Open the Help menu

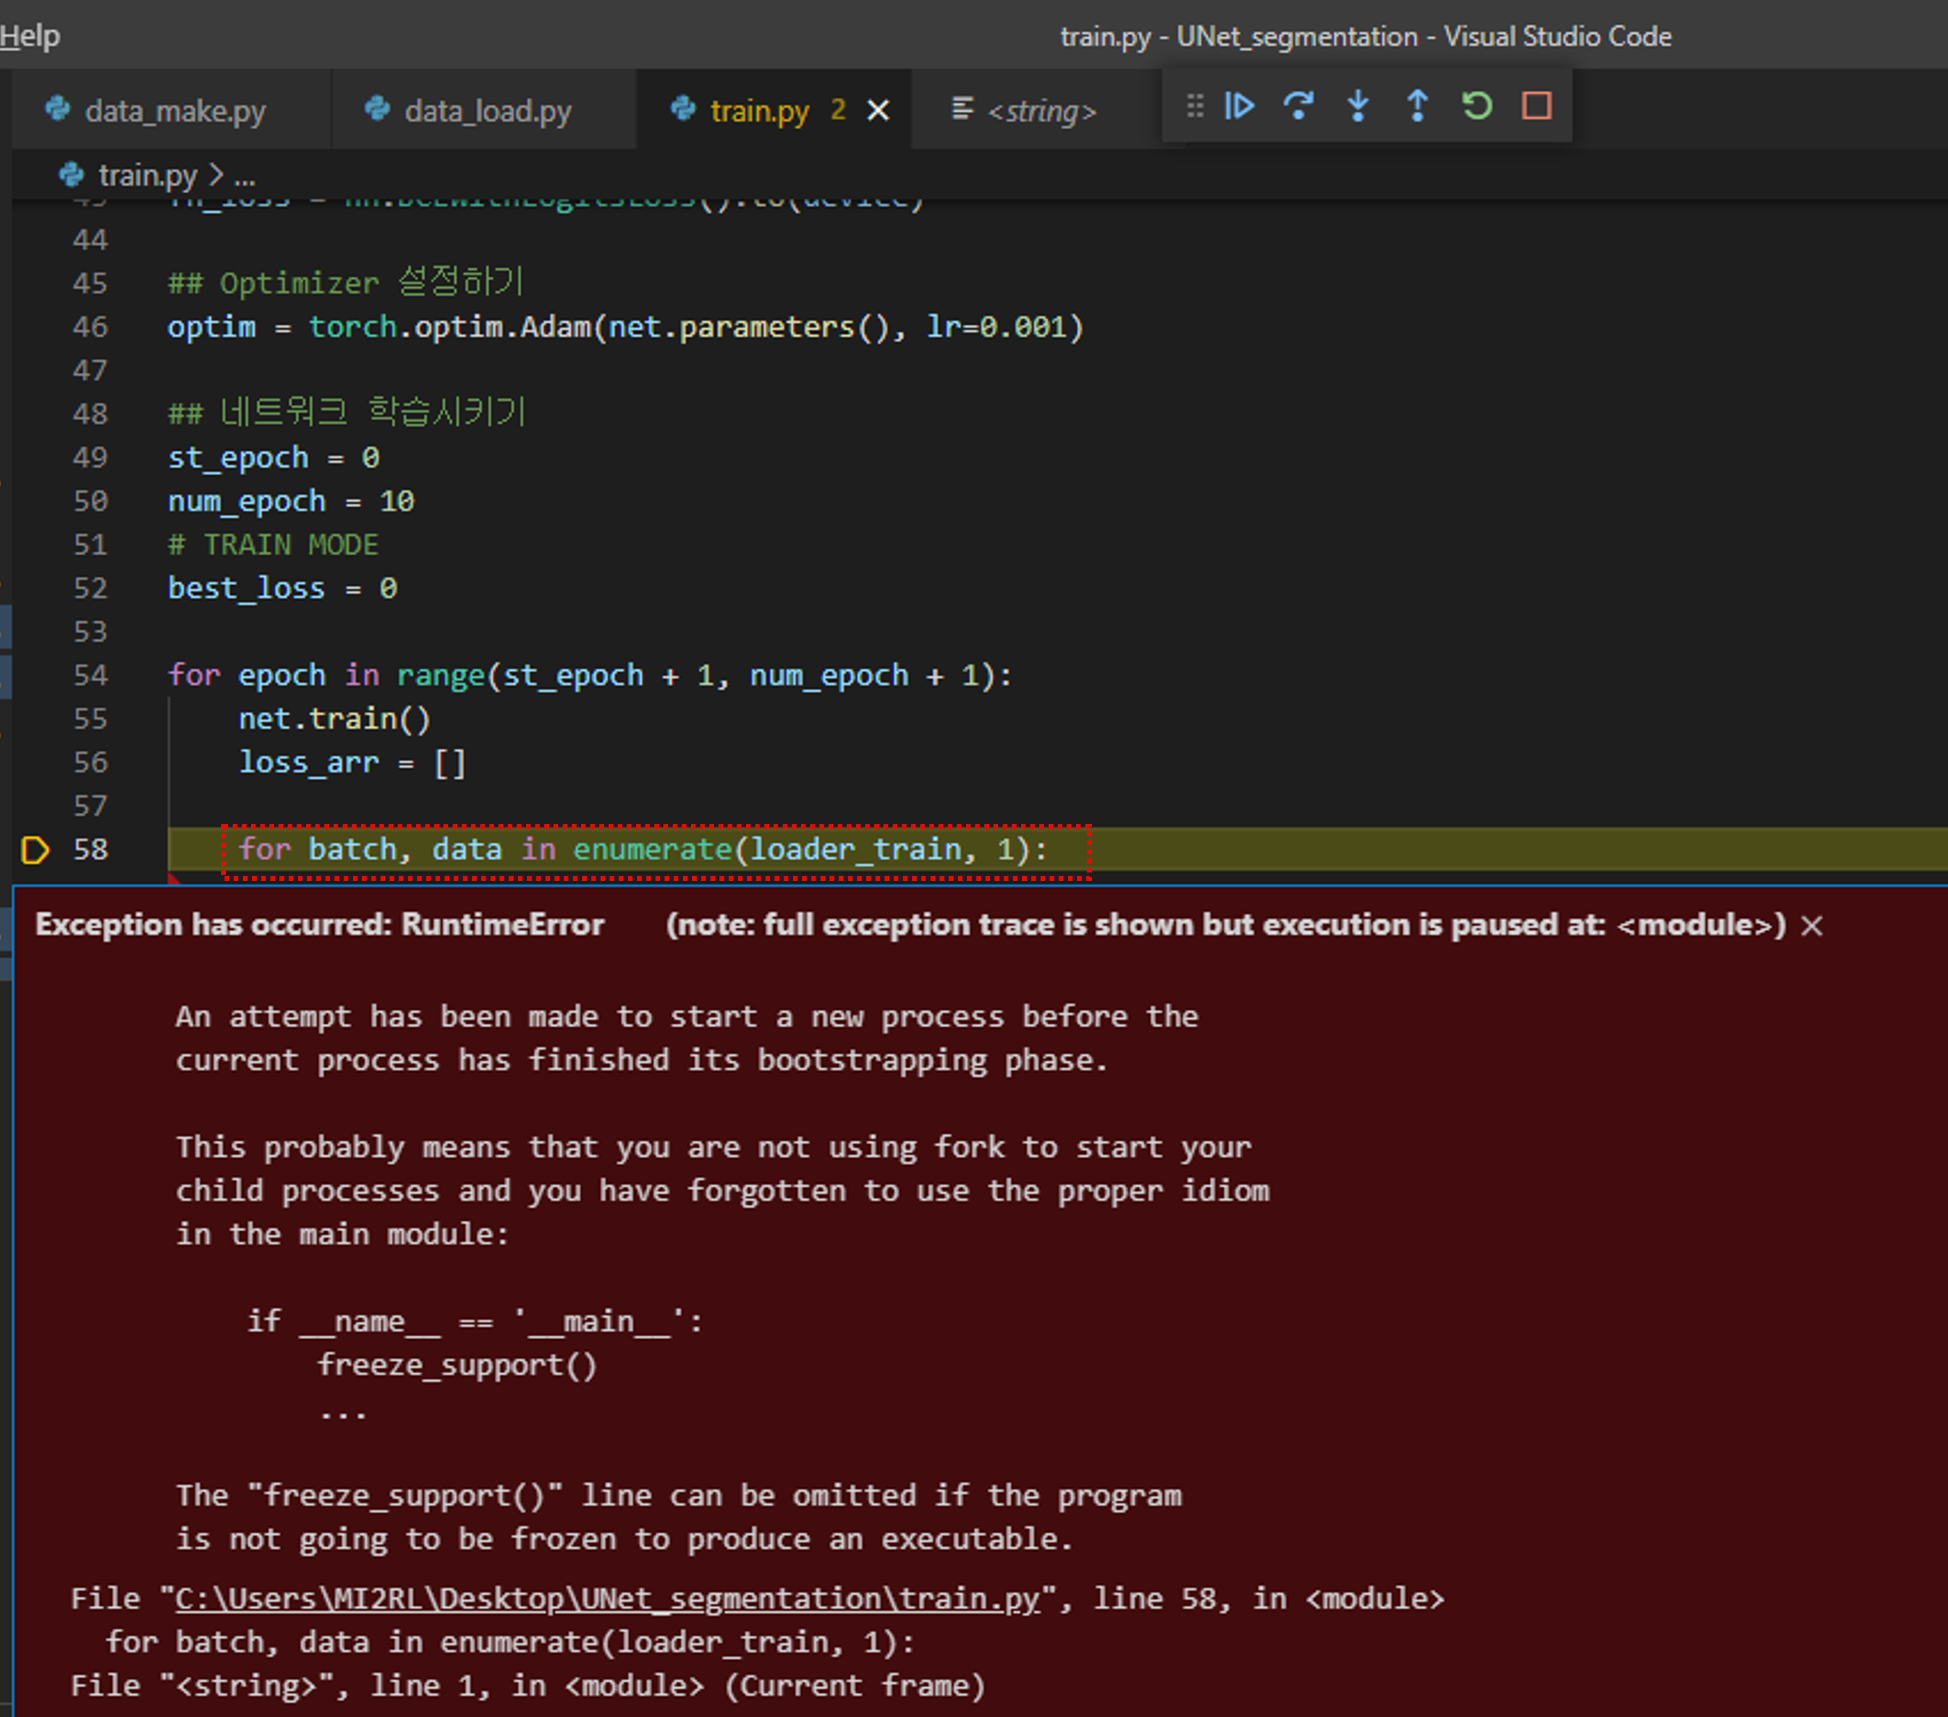(x=30, y=36)
